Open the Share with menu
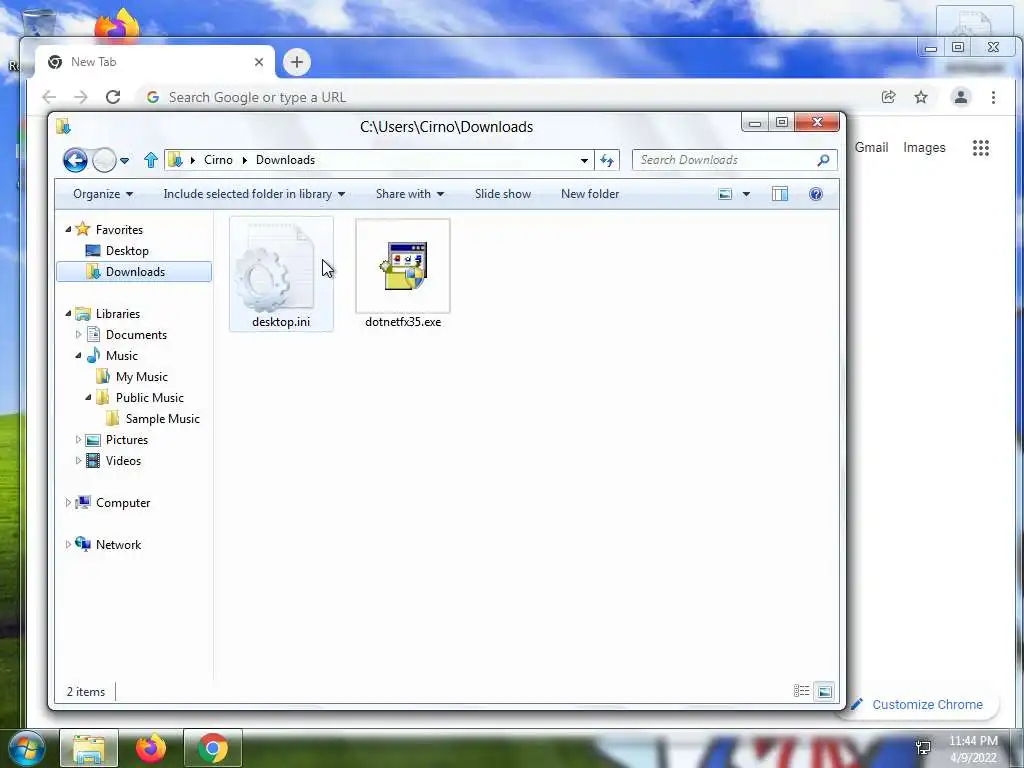The image size is (1024, 768). (409, 194)
